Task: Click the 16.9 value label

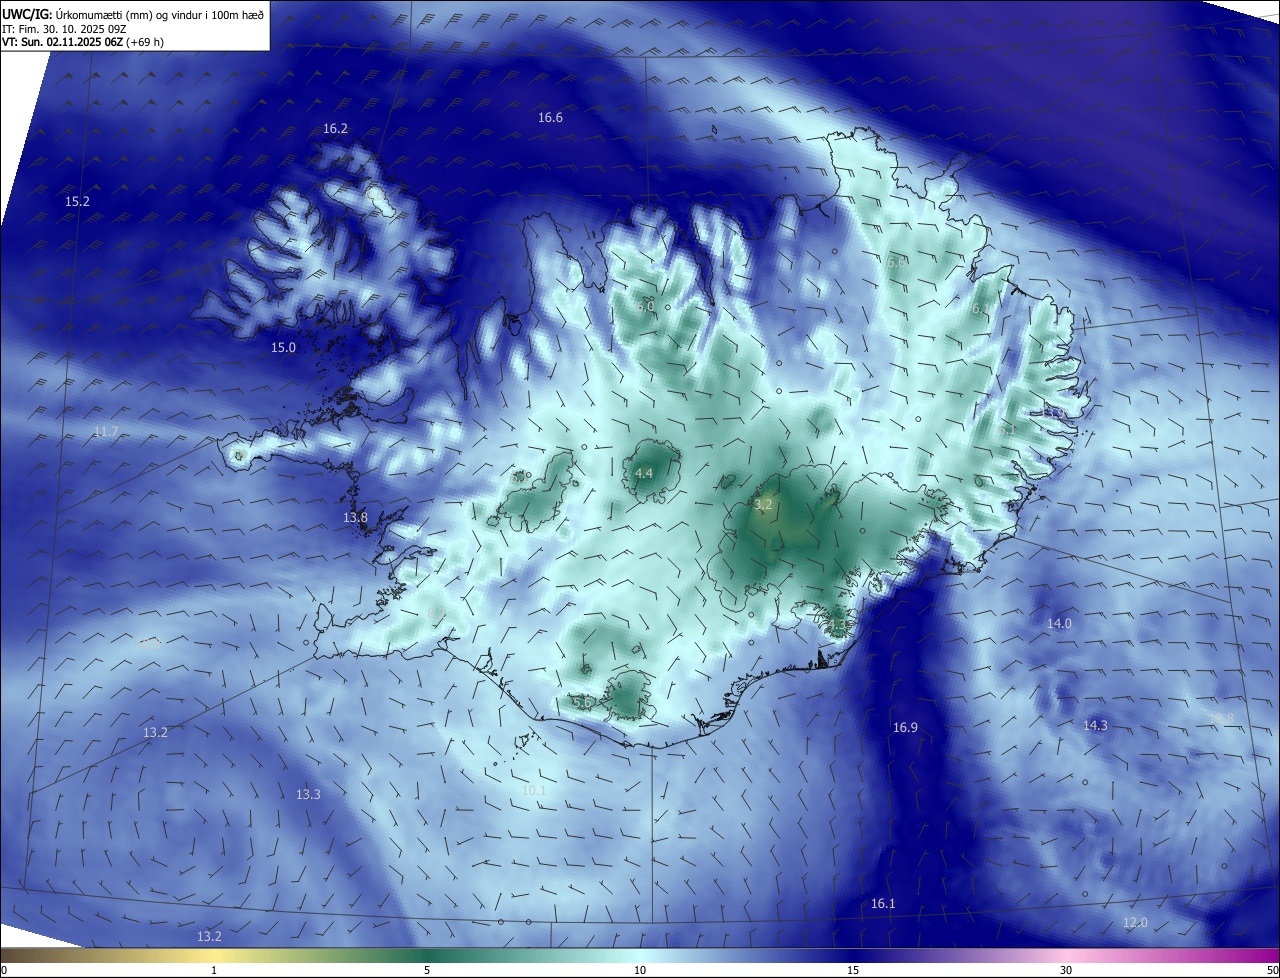Action: (905, 728)
